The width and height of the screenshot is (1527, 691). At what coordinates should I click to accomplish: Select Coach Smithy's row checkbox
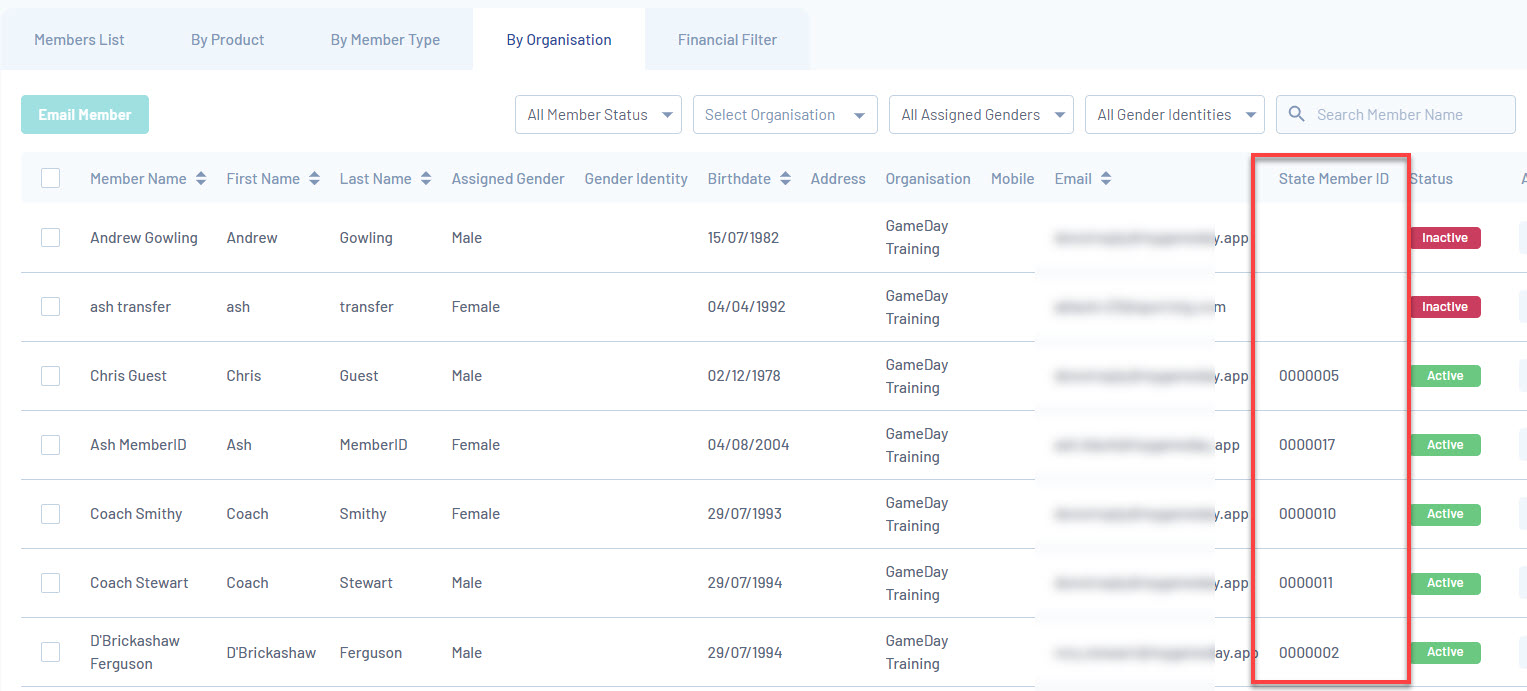pos(50,513)
